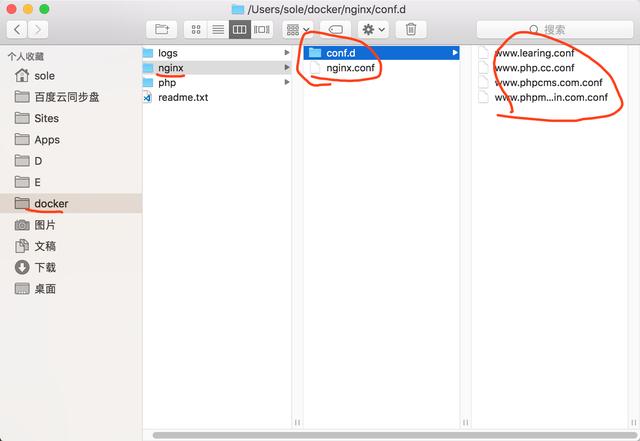The width and height of the screenshot is (640, 441).
Task: Select www.phpcms.com.conf file
Action: coord(550,82)
